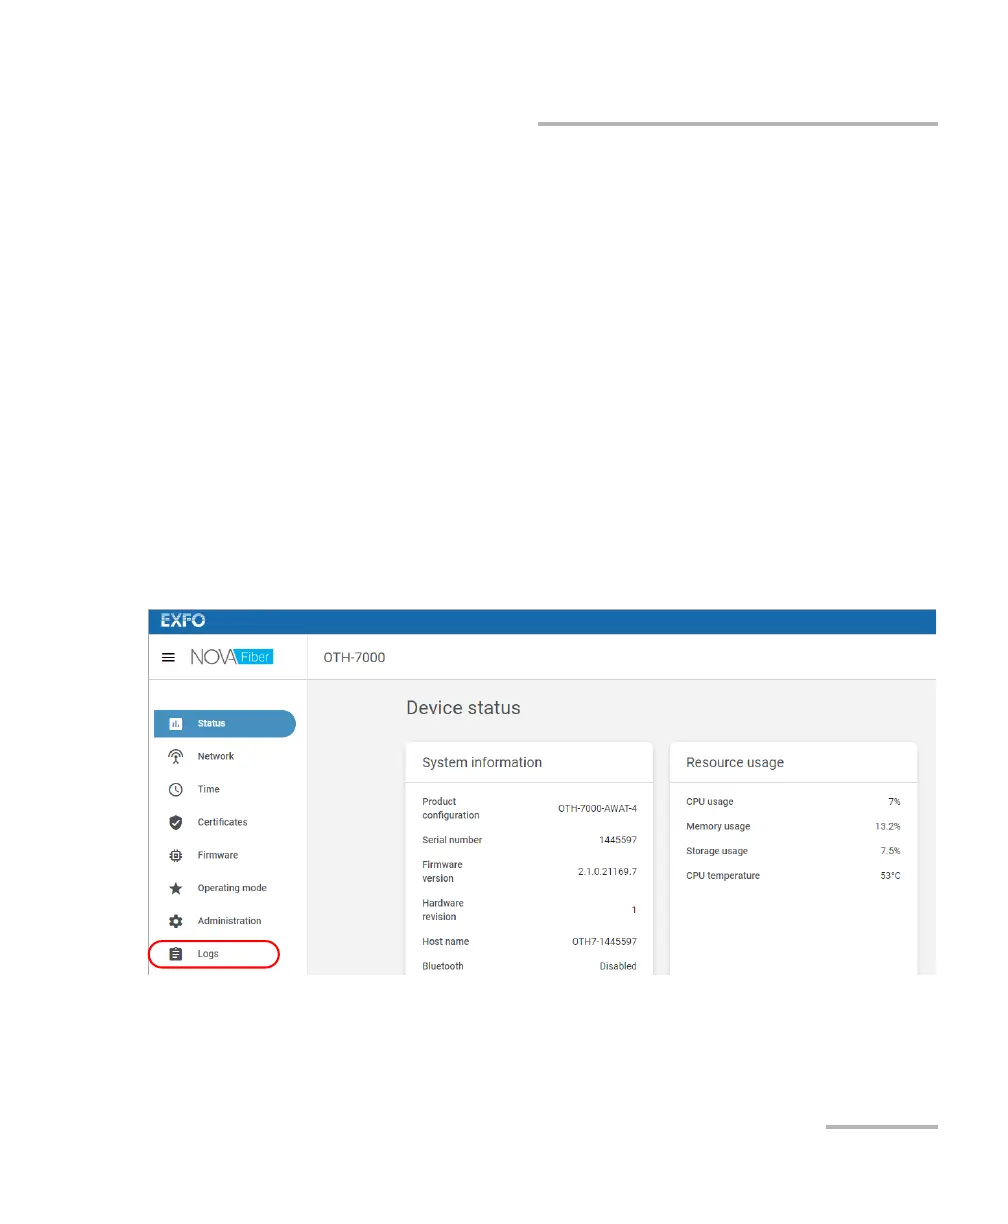Viewport: 1008px width, 1224px height.
Task: Click the Firmware chip icon
Action: (x=176, y=855)
